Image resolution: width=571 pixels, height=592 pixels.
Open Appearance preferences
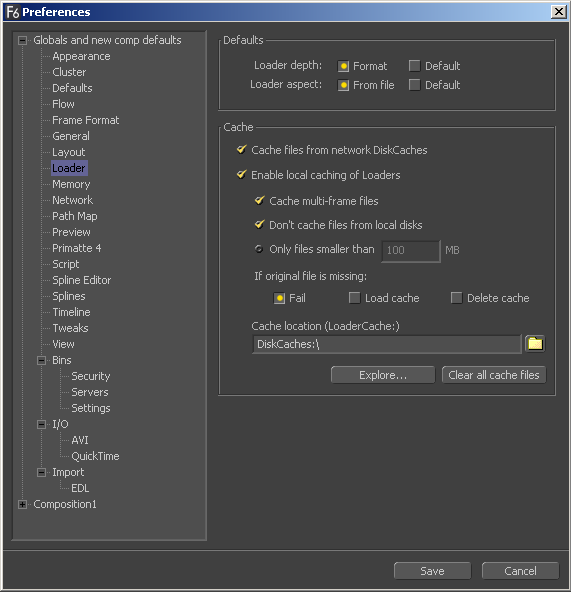[x=81, y=56]
